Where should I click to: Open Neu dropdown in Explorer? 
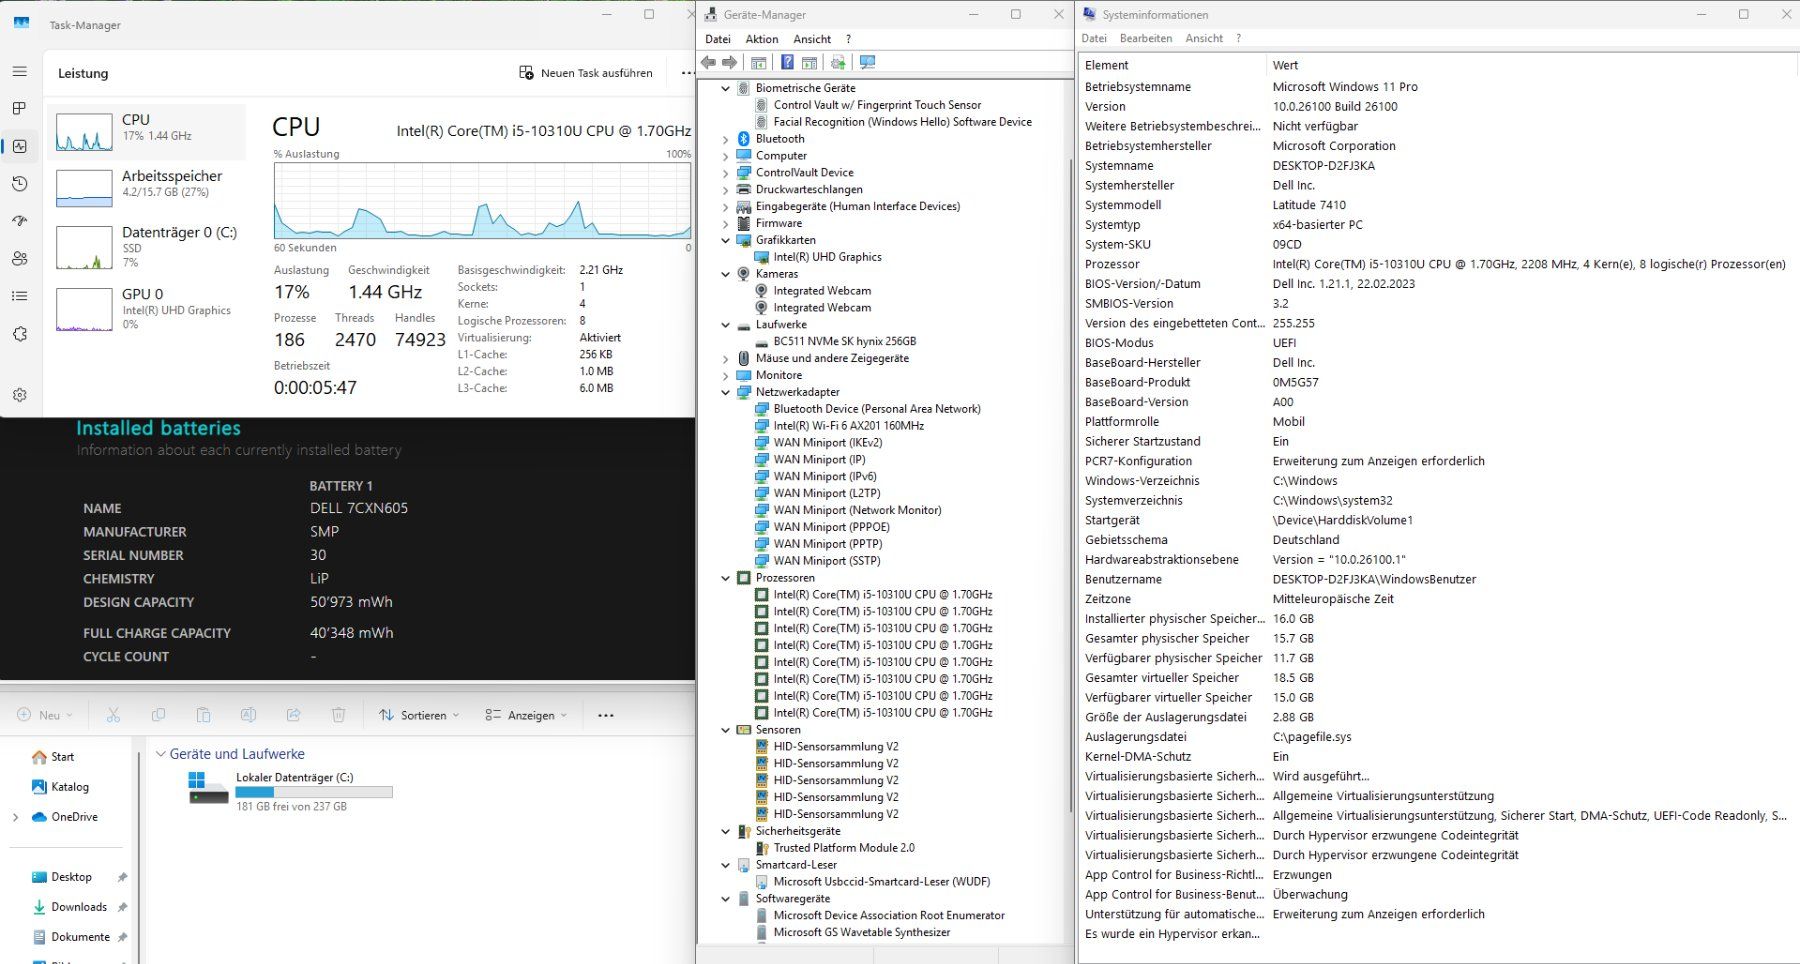point(45,715)
